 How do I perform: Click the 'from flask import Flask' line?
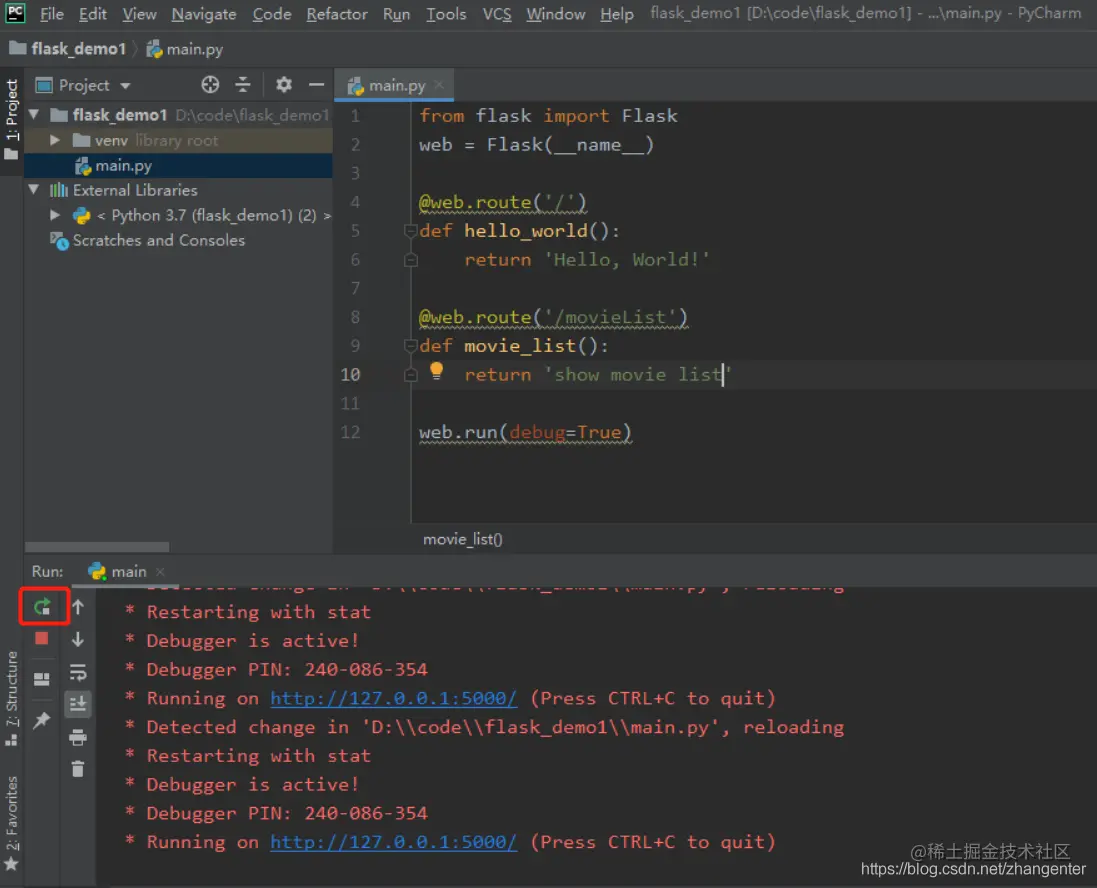pyautogui.click(x=548, y=115)
